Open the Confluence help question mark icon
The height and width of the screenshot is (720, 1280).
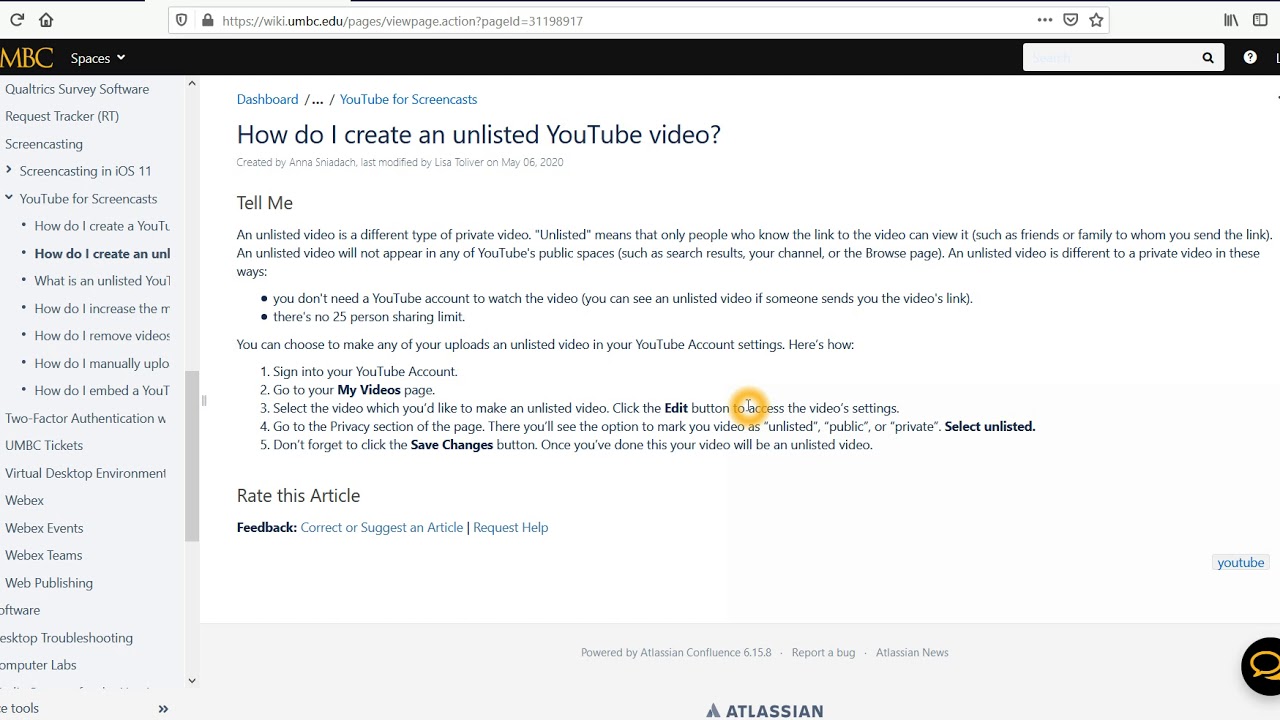tap(1250, 58)
